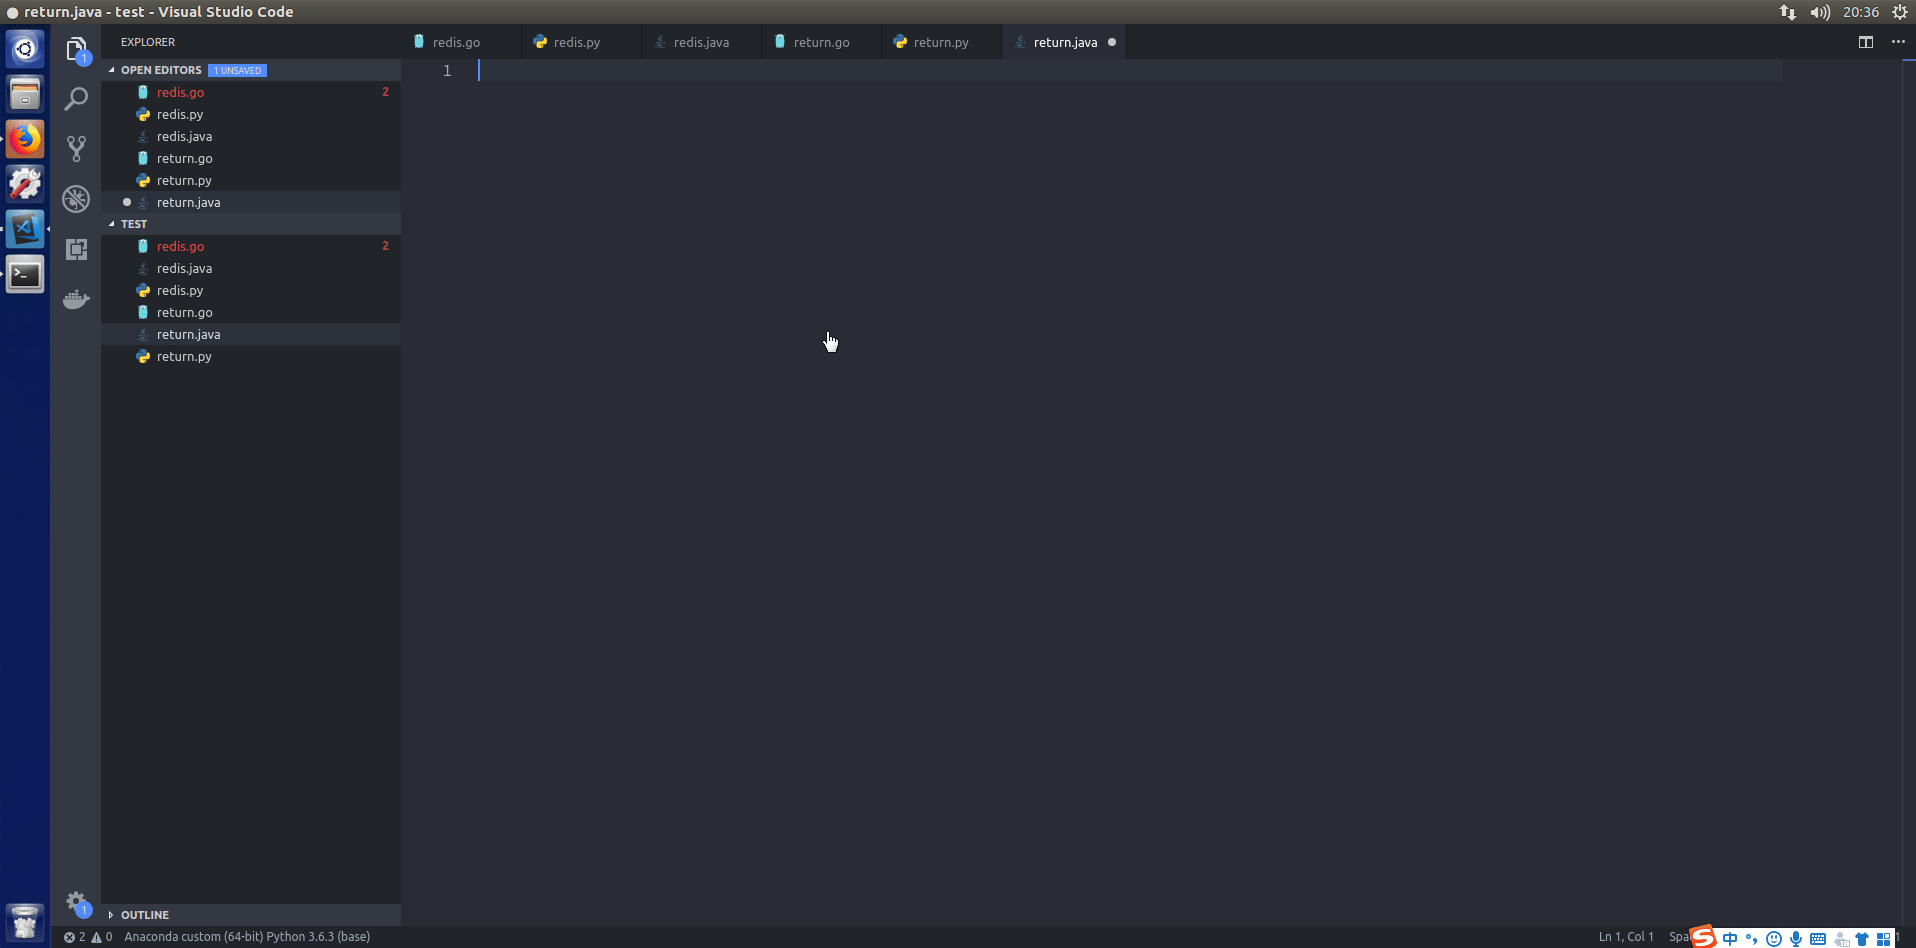1916x948 pixels.
Task: Toggle the Sogou soft keyboard
Action: click(1820, 938)
